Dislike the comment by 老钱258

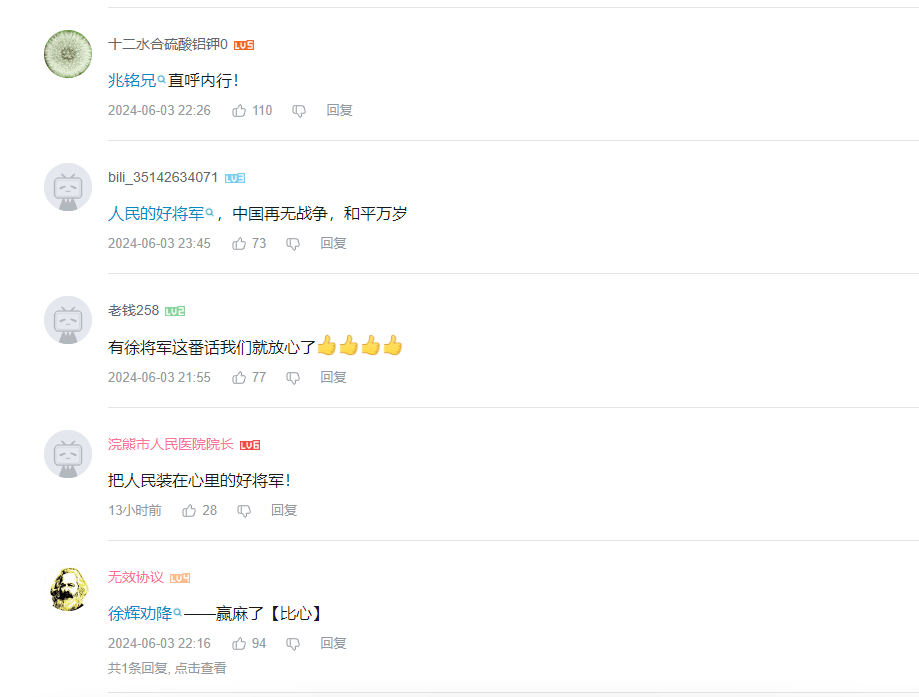pos(293,378)
